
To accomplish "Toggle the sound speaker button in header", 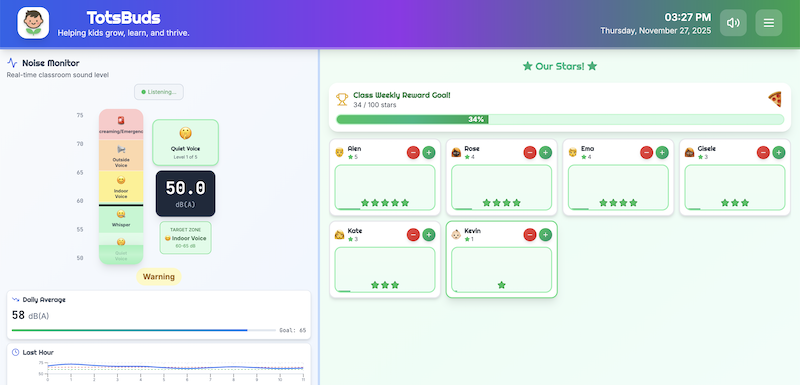I will coord(733,23).
